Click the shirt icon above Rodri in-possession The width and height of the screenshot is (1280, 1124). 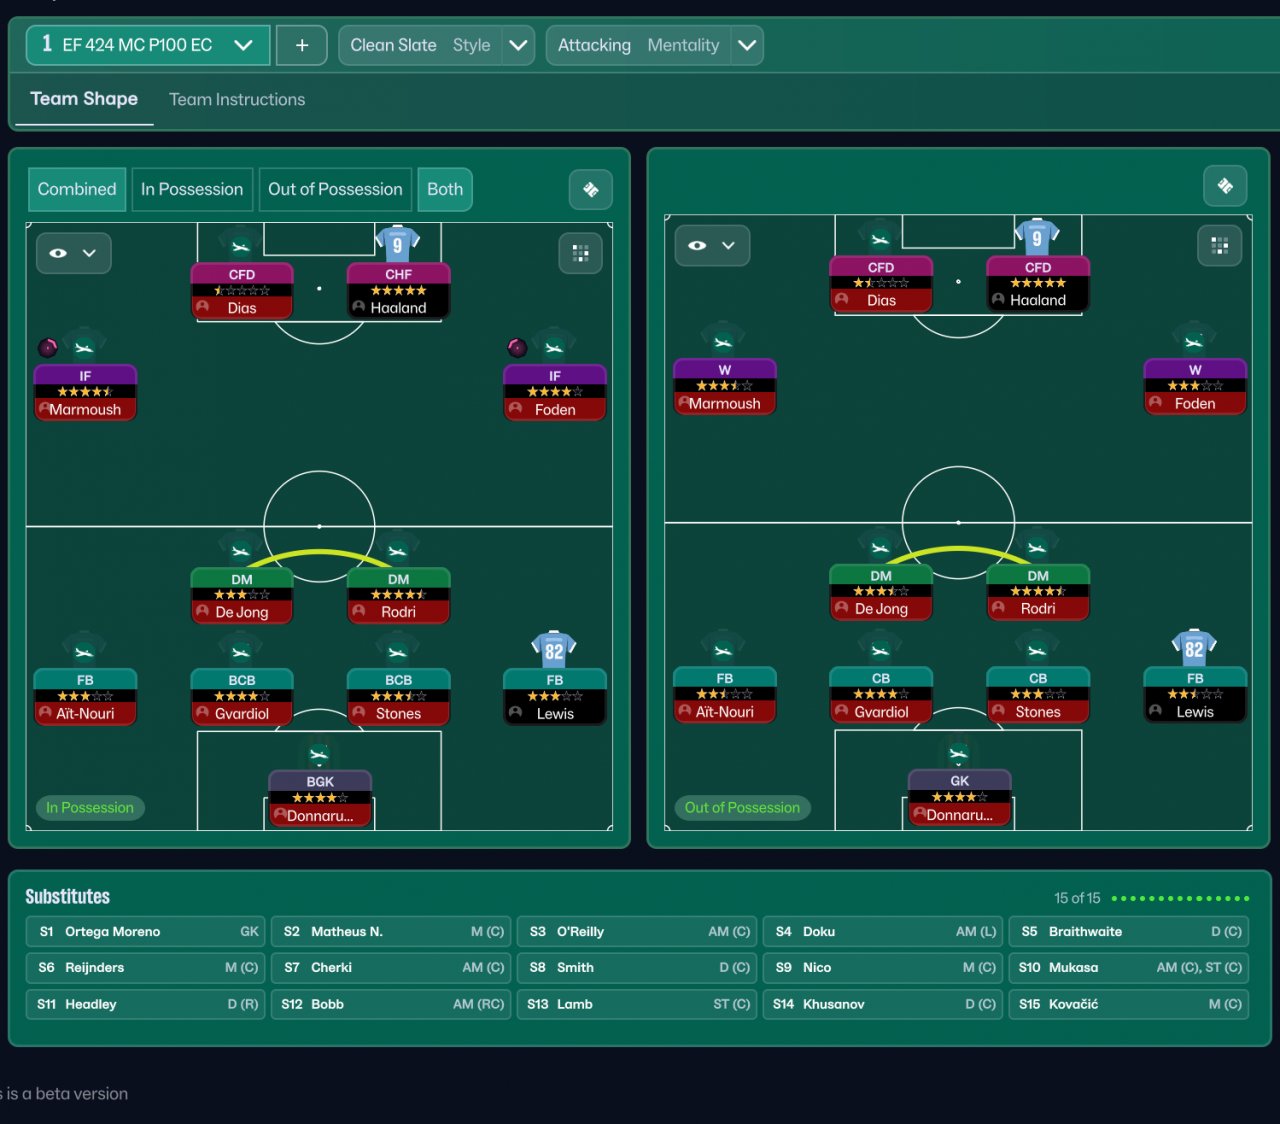398,550
